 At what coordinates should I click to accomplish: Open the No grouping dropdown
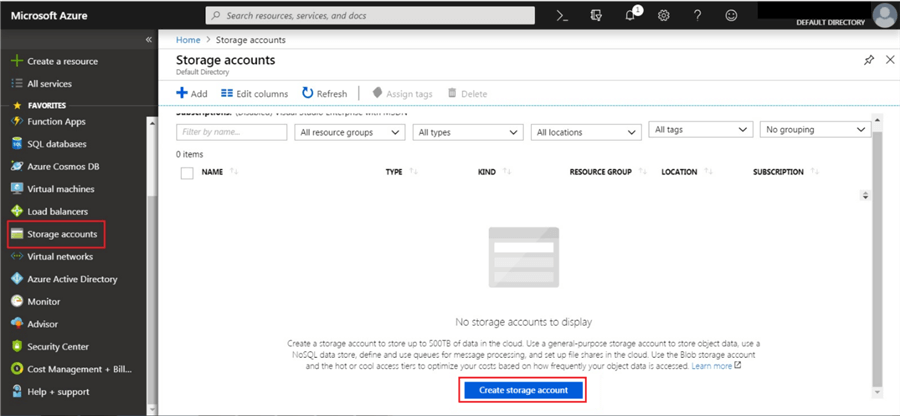[815, 130]
